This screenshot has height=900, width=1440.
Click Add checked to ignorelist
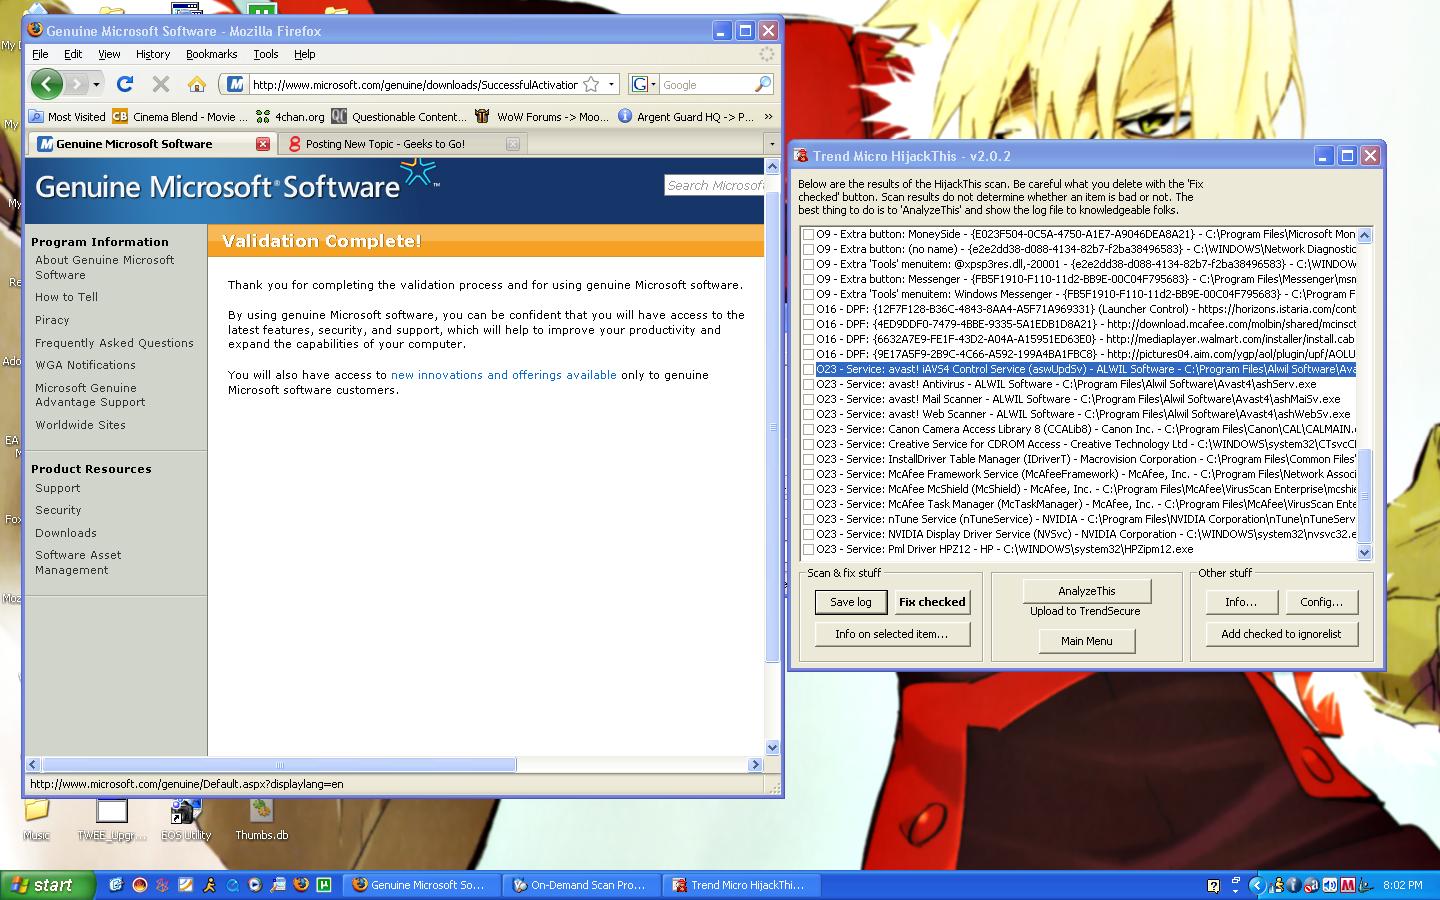1281,634
